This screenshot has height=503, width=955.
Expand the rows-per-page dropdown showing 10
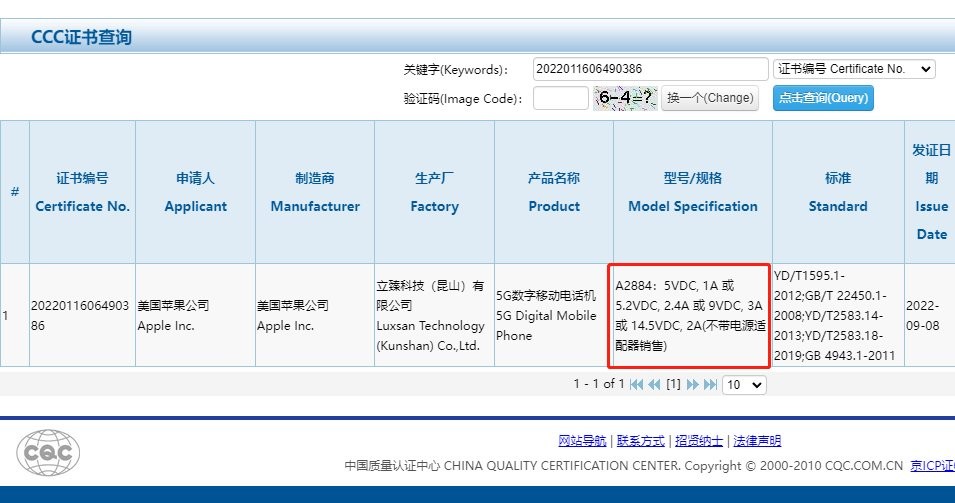(x=744, y=384)
